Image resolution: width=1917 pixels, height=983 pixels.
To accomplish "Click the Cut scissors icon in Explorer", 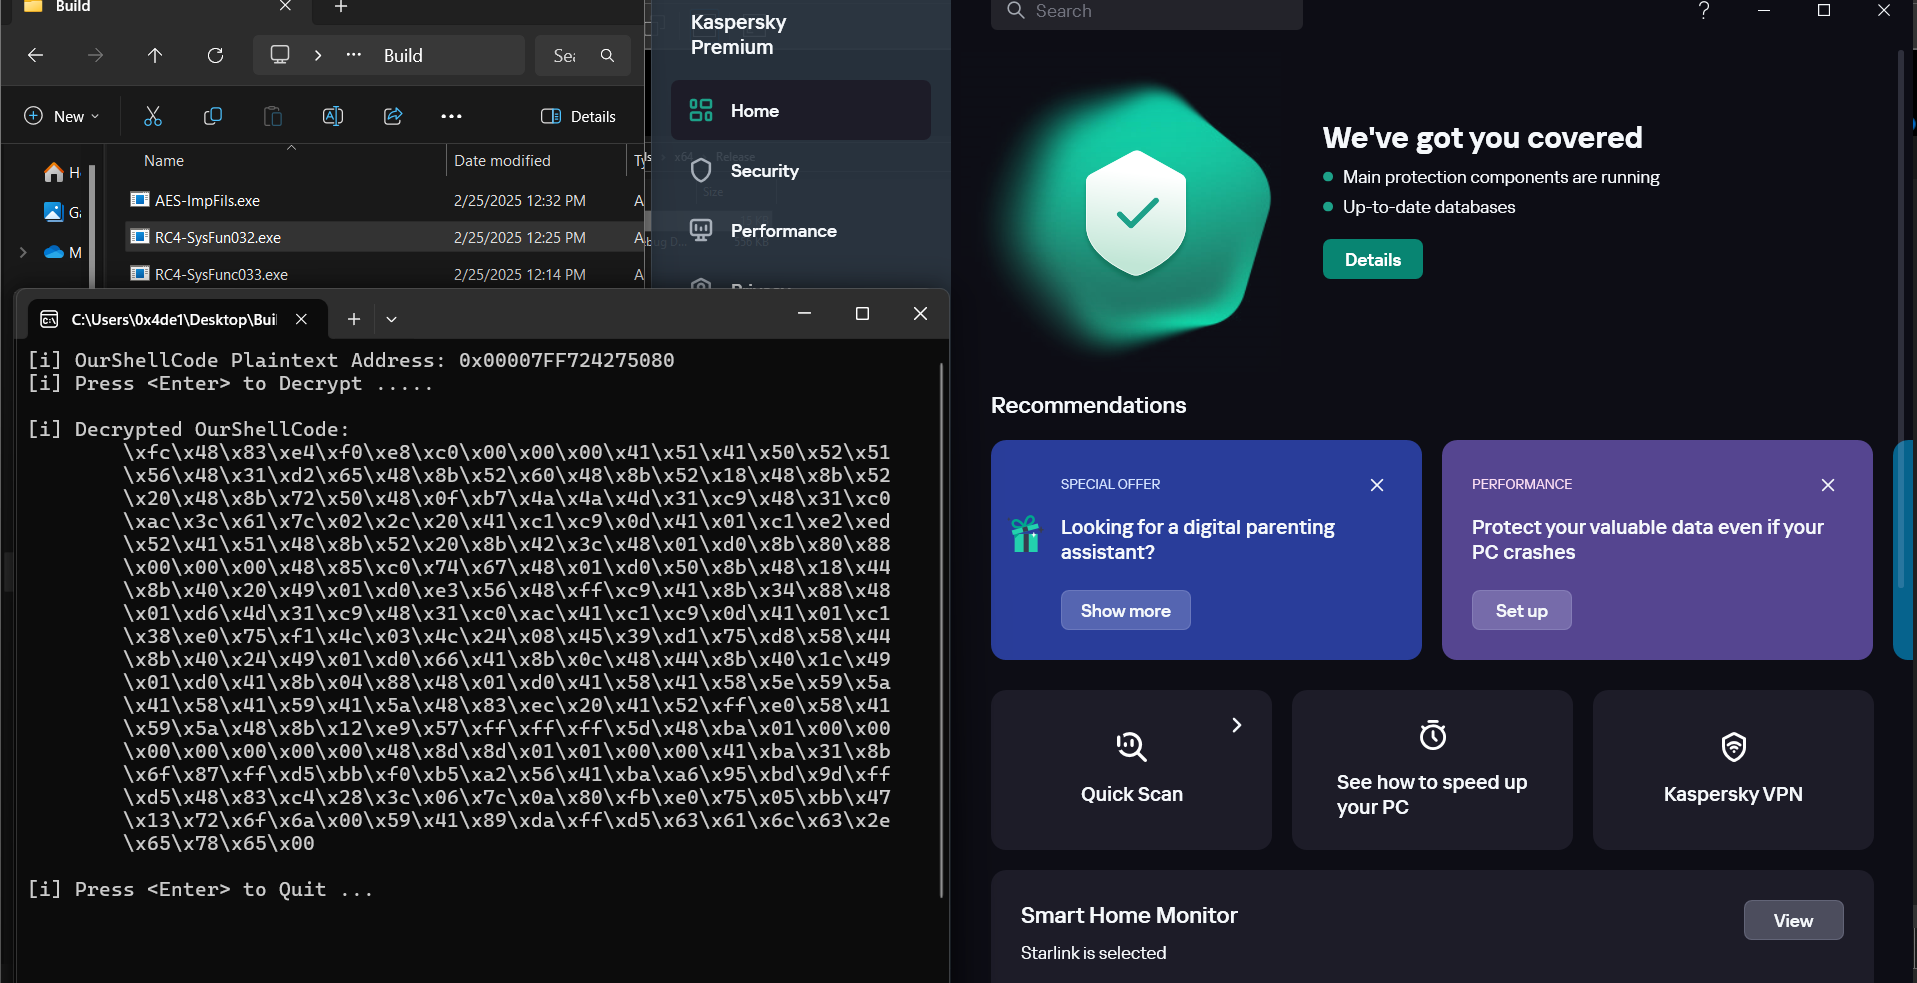I will click(x=153, y=117).
